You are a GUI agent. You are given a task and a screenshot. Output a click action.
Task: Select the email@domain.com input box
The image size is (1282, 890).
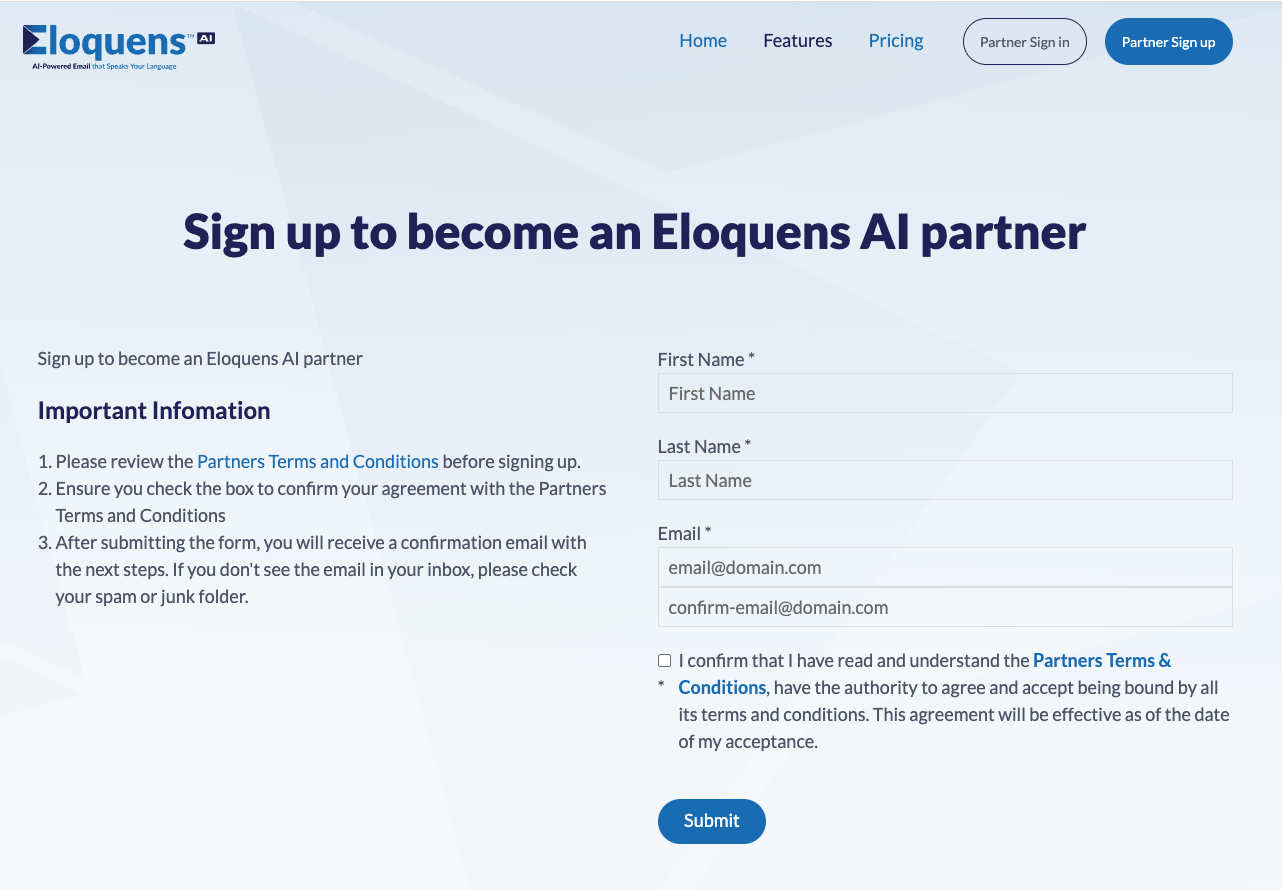(944, 568)
